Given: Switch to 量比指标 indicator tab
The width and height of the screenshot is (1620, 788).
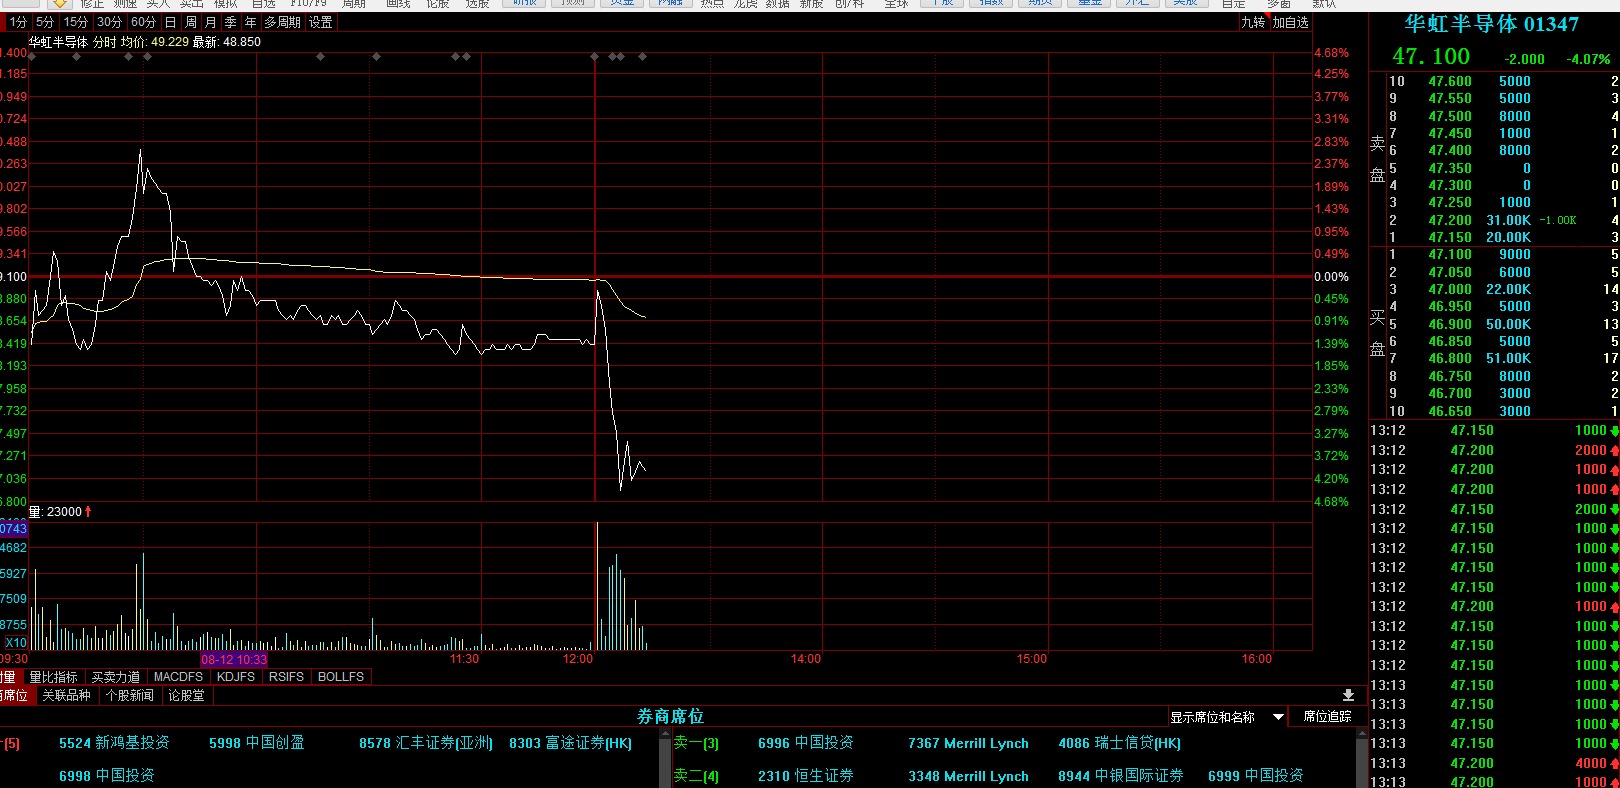Looking at the screenshot, I should [53, 677].
